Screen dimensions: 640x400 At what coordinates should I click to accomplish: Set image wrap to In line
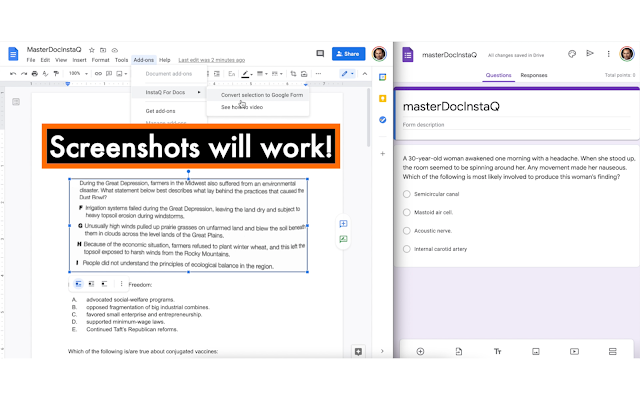78,284
